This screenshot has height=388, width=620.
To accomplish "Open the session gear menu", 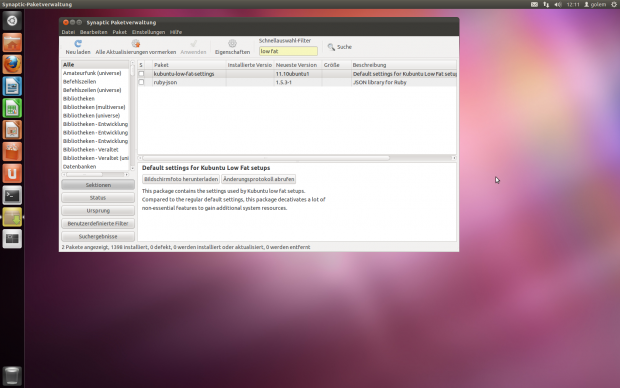I will pos(614,4).
